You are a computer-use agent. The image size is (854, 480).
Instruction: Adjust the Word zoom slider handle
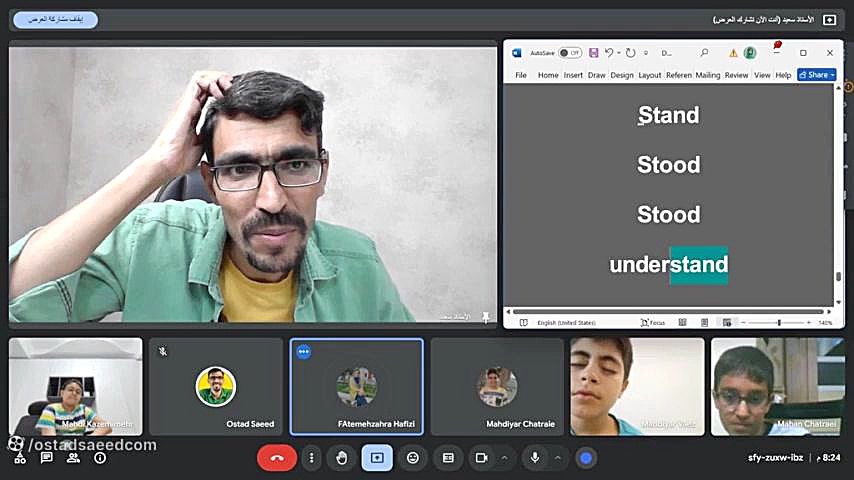tap(779, 323)
